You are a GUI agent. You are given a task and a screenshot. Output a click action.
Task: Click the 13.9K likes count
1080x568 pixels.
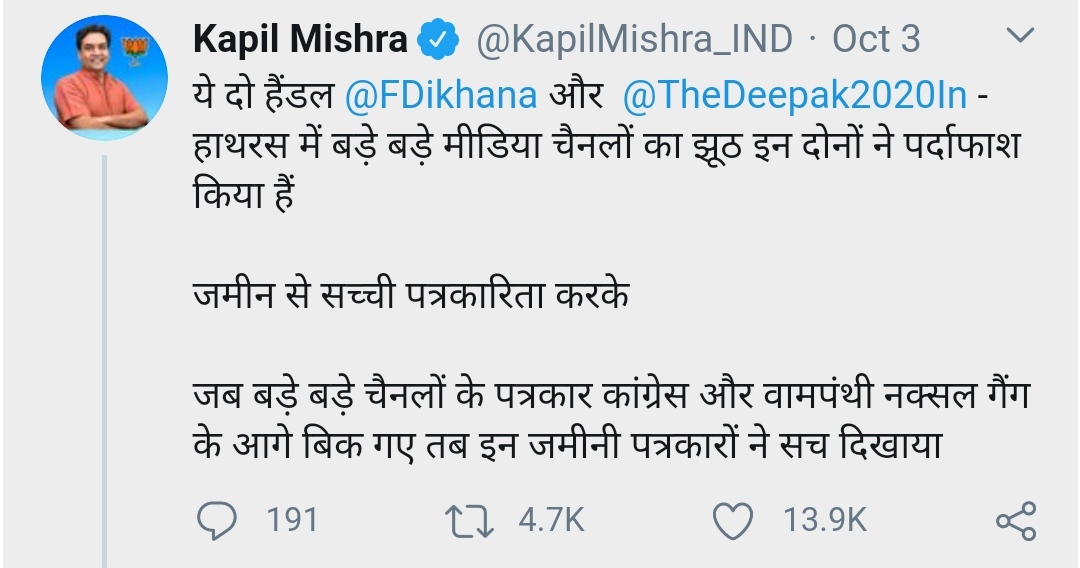tap(827, 520)
